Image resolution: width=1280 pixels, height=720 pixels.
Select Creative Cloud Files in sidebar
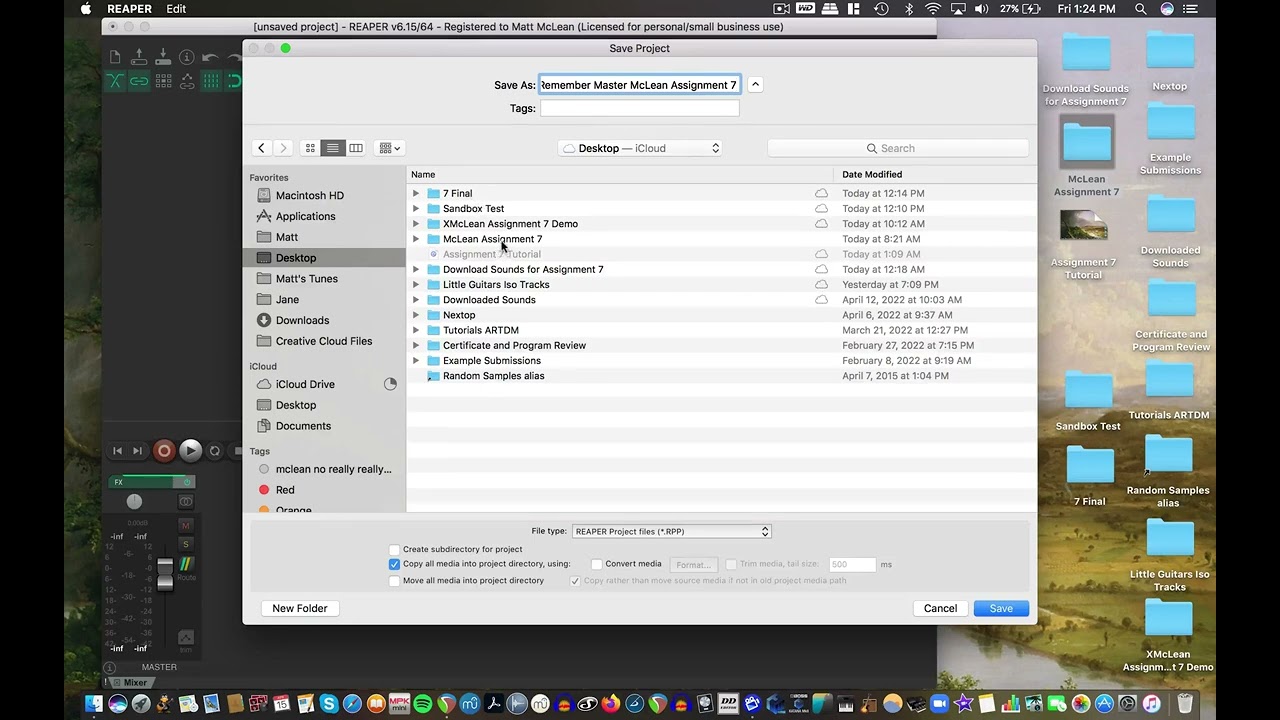(x=326, y=342)
